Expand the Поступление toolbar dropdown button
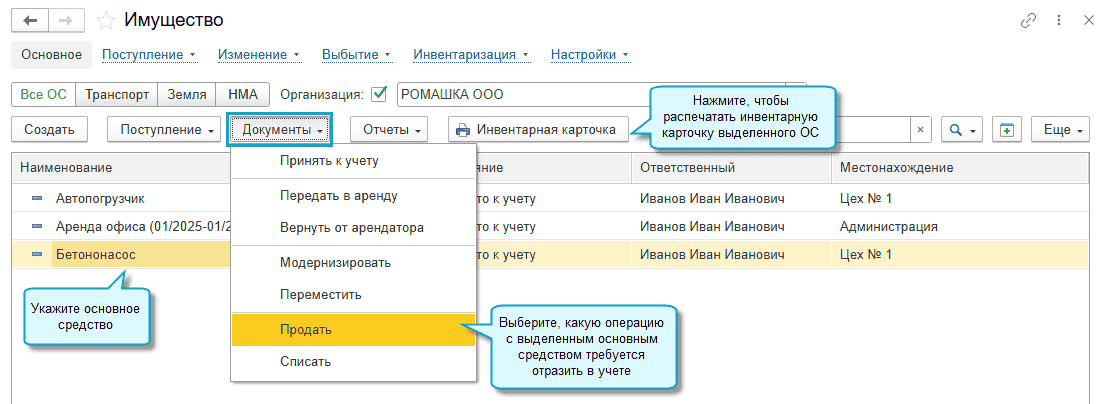 click(x=168, y=130)
